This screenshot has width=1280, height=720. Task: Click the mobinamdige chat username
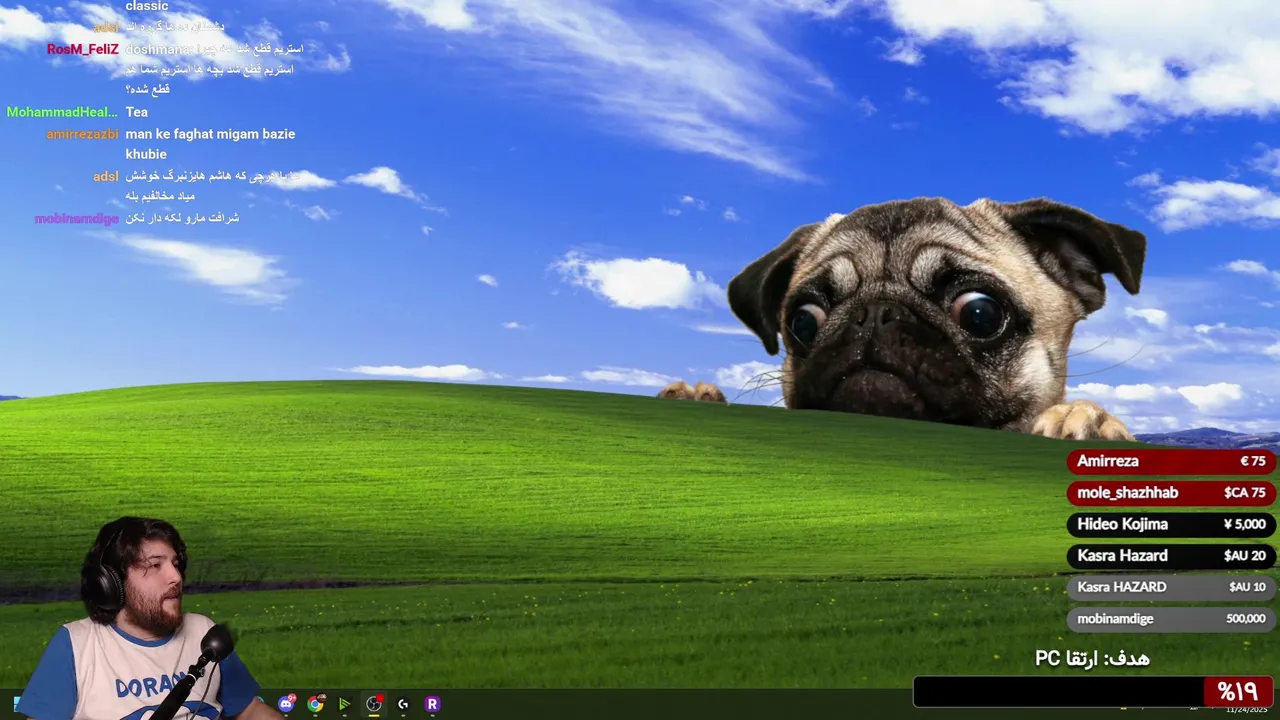(77, 218)
